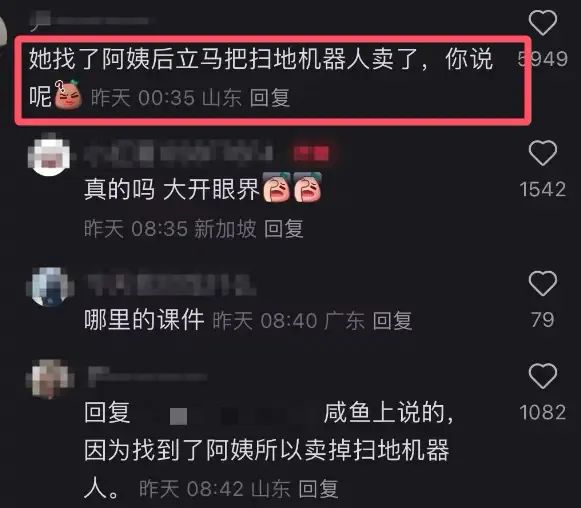This screenshot has height=508, width=581.
Task: Like the highlighted comment with 5949 likes
Action: click(x=542, y=23)
